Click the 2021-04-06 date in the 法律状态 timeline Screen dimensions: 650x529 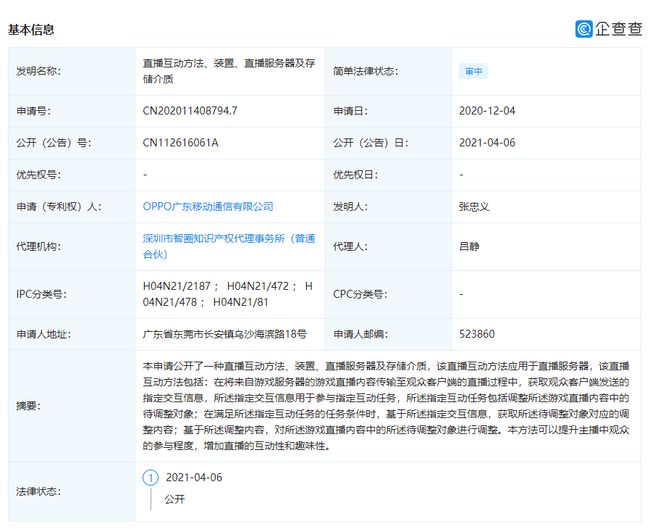point(193,478)
